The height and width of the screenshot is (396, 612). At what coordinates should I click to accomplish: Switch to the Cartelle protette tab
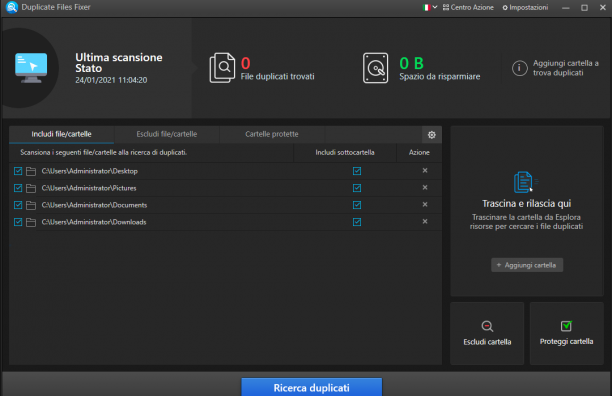tap(272, 134)
